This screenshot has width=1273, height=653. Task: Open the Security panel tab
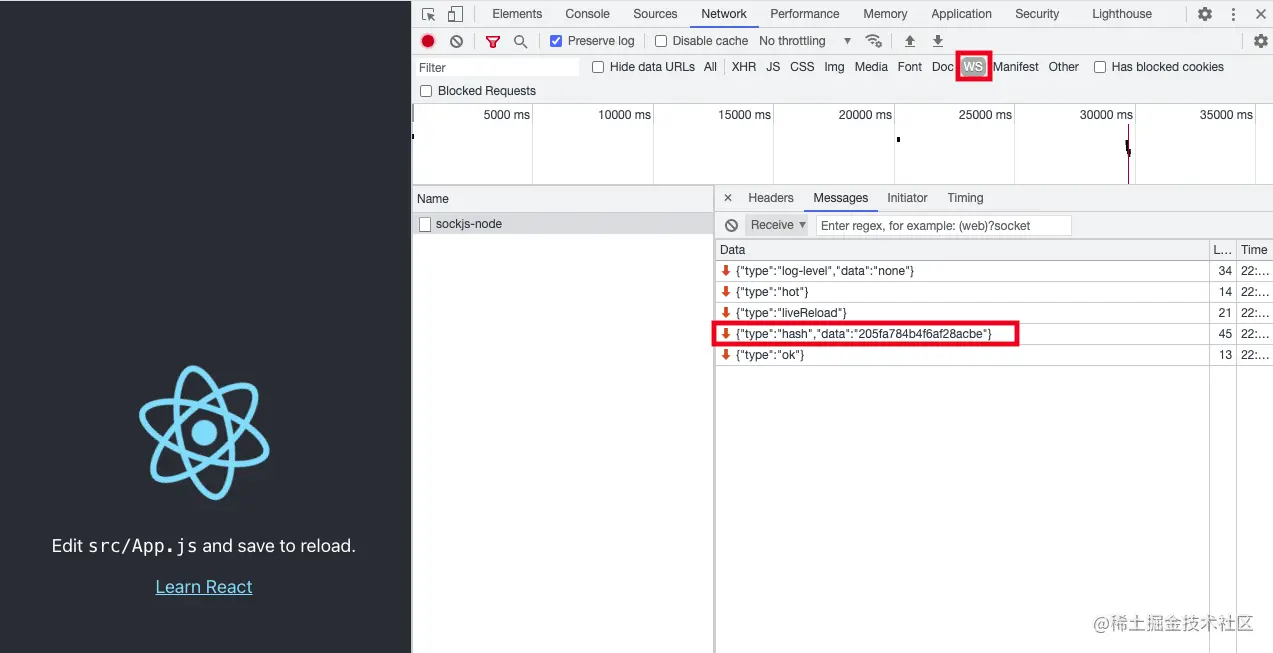1037,14
